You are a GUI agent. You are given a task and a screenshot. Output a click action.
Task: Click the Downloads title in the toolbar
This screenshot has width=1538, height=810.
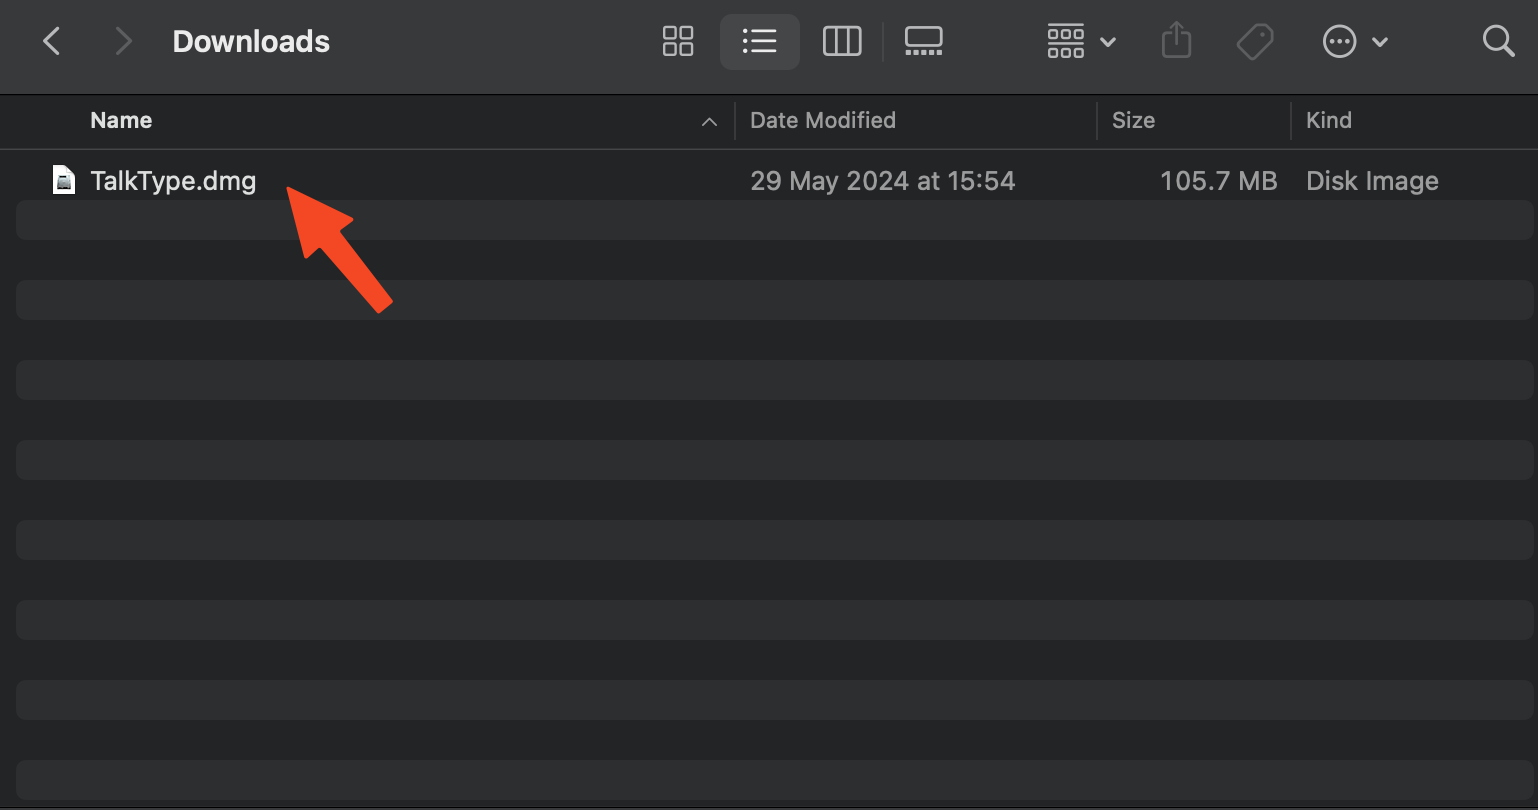tap(251, 41)
